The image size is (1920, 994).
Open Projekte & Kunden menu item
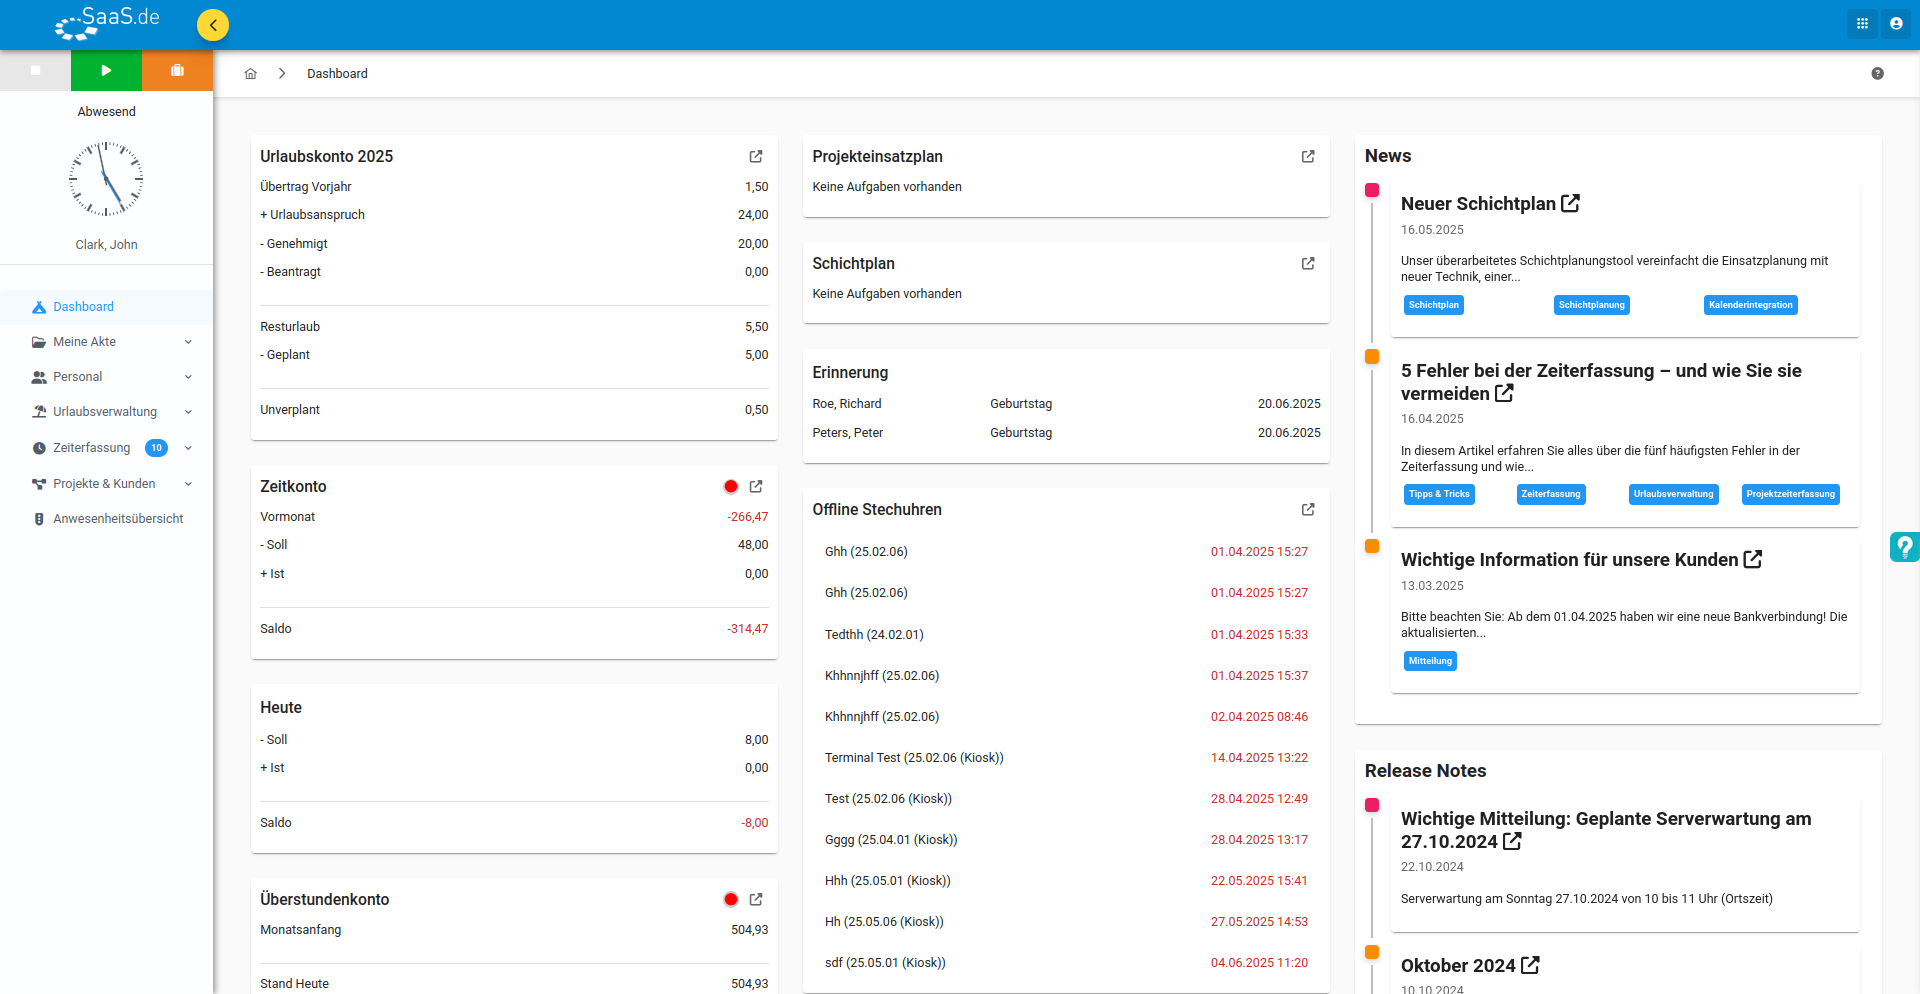coord(104,484)
